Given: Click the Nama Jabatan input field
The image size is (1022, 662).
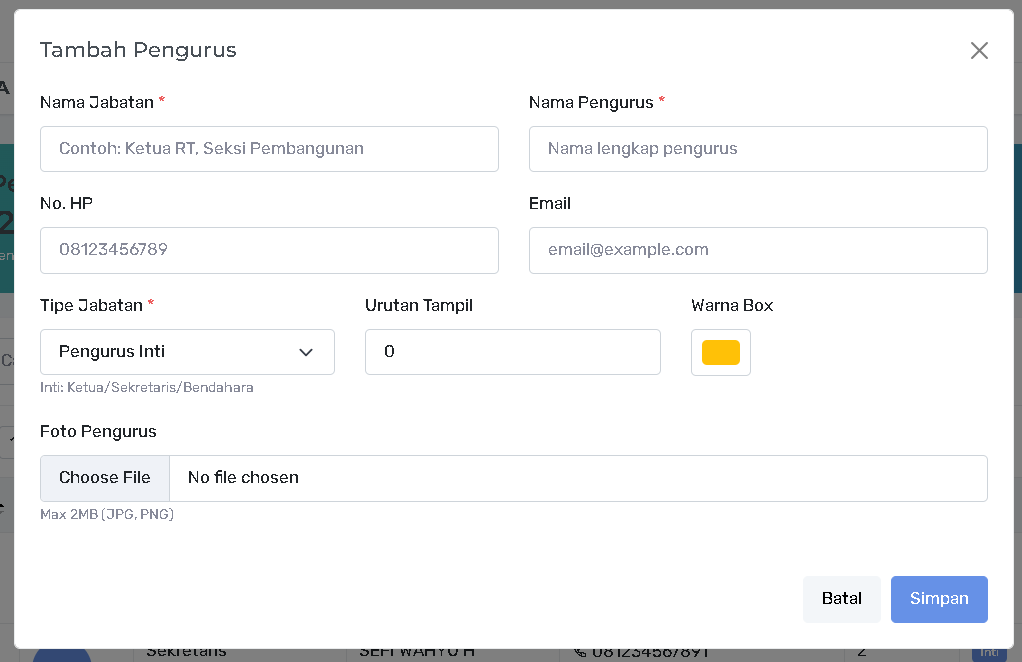Looking at the screenshot, I should click(269, 149).
